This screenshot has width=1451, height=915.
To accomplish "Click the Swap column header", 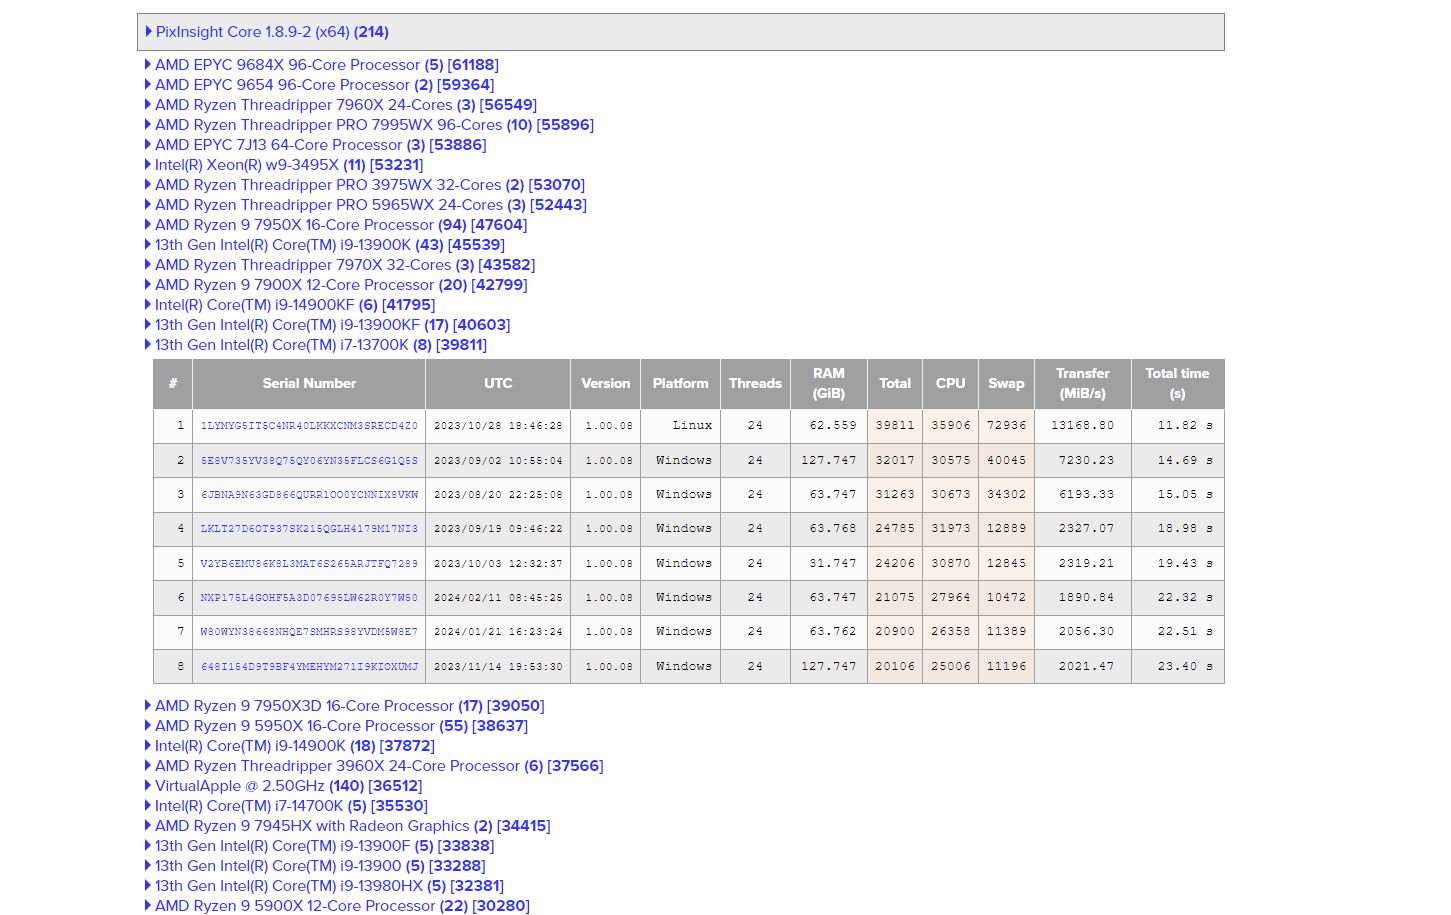I will pos(1007,384).
